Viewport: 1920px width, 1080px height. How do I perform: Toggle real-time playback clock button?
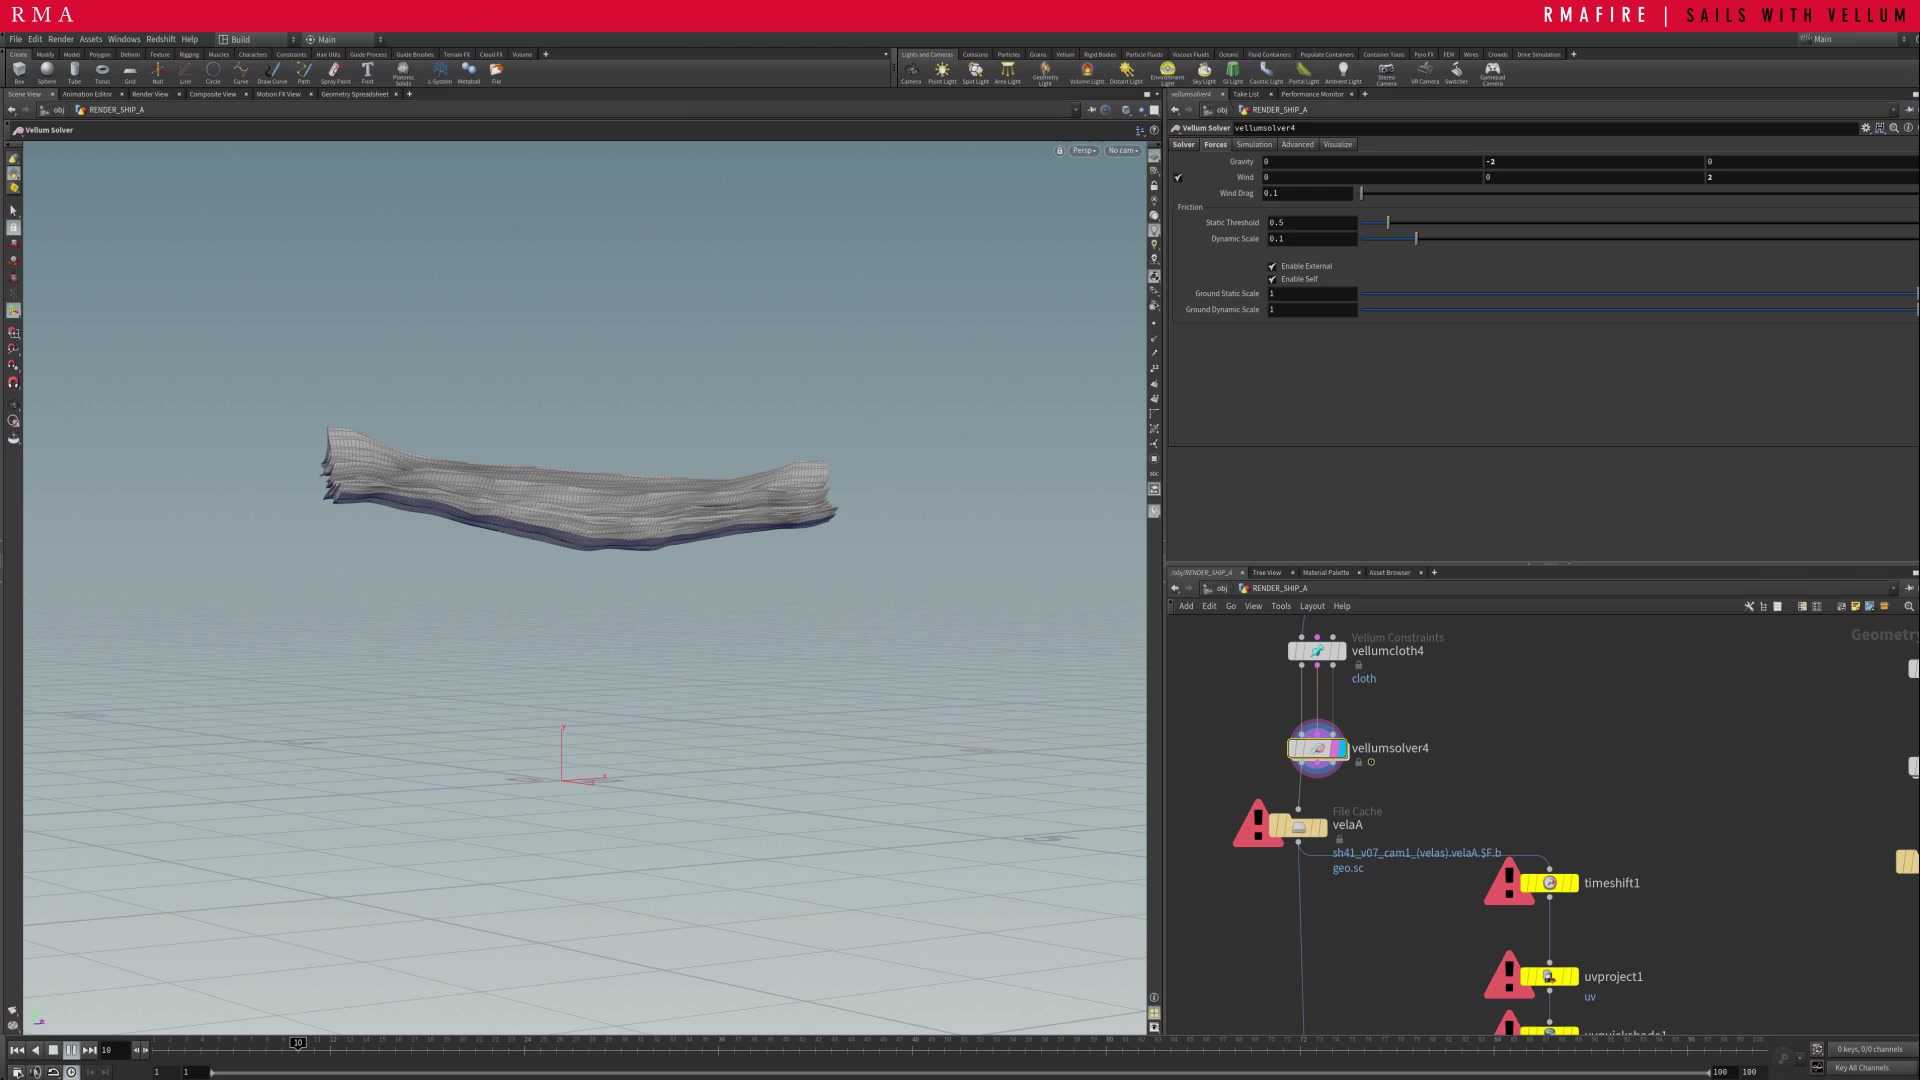(71, 1072)
